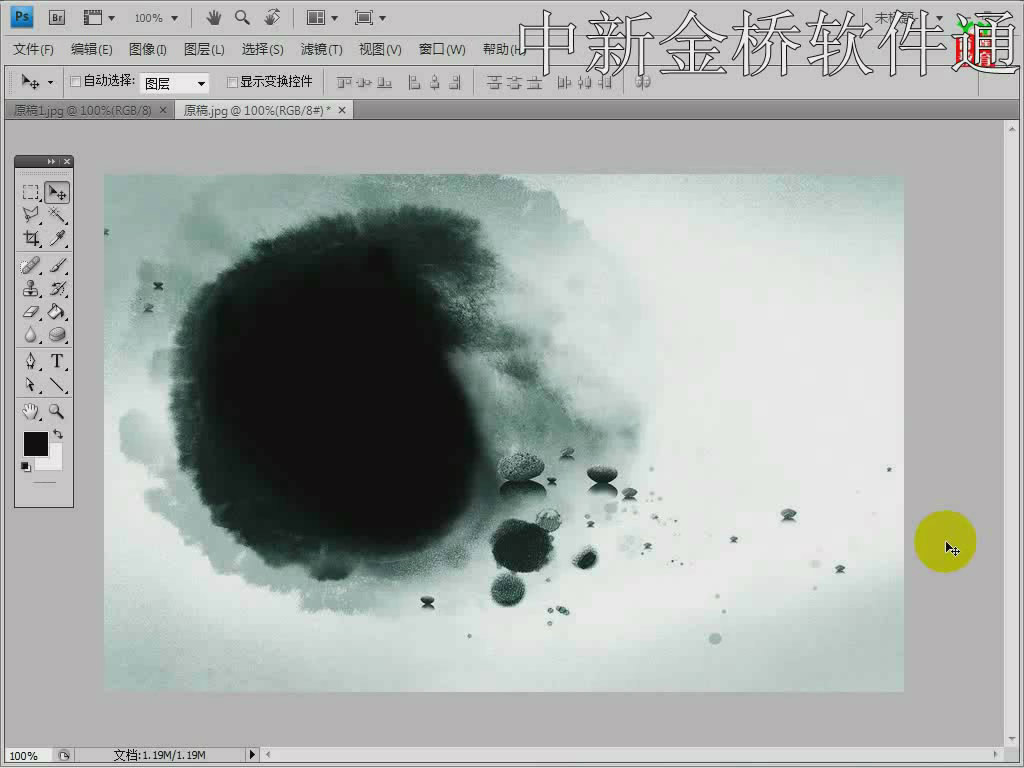Select the Polygonal Lasso tool
This screenshot has height=768, width=1024.
(x=31, y=215)
